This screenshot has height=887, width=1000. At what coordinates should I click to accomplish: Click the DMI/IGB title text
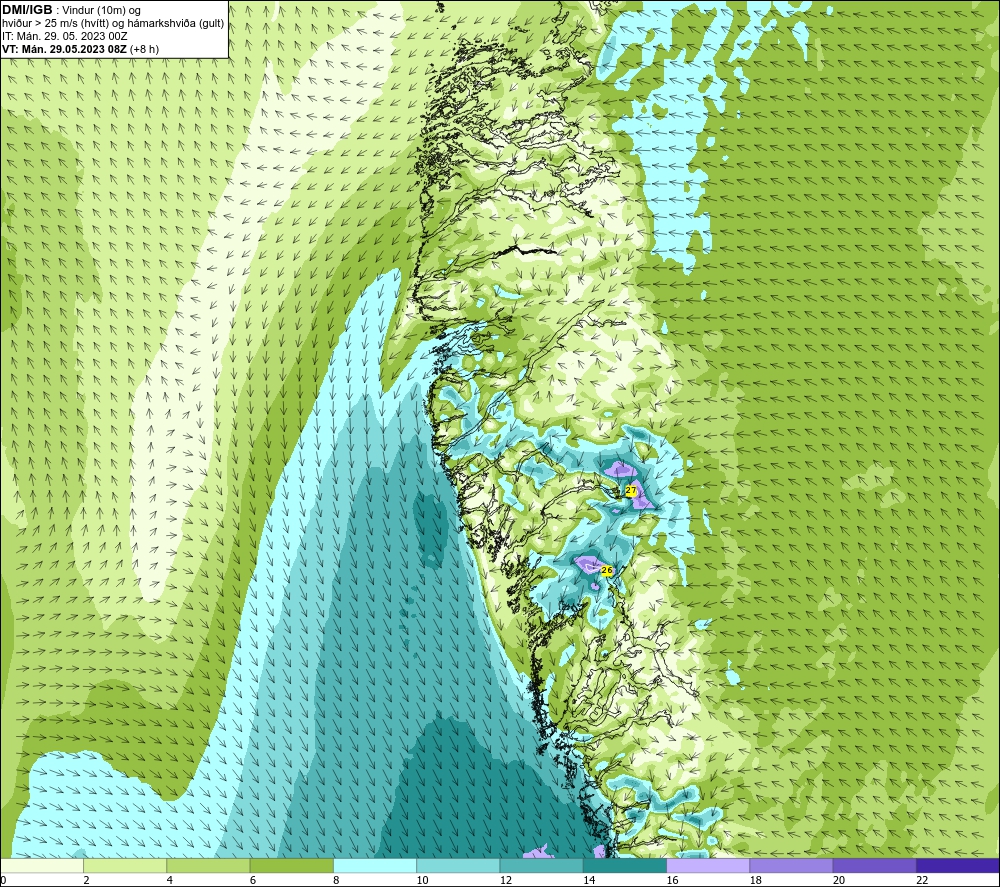click(x=27, y=10)
